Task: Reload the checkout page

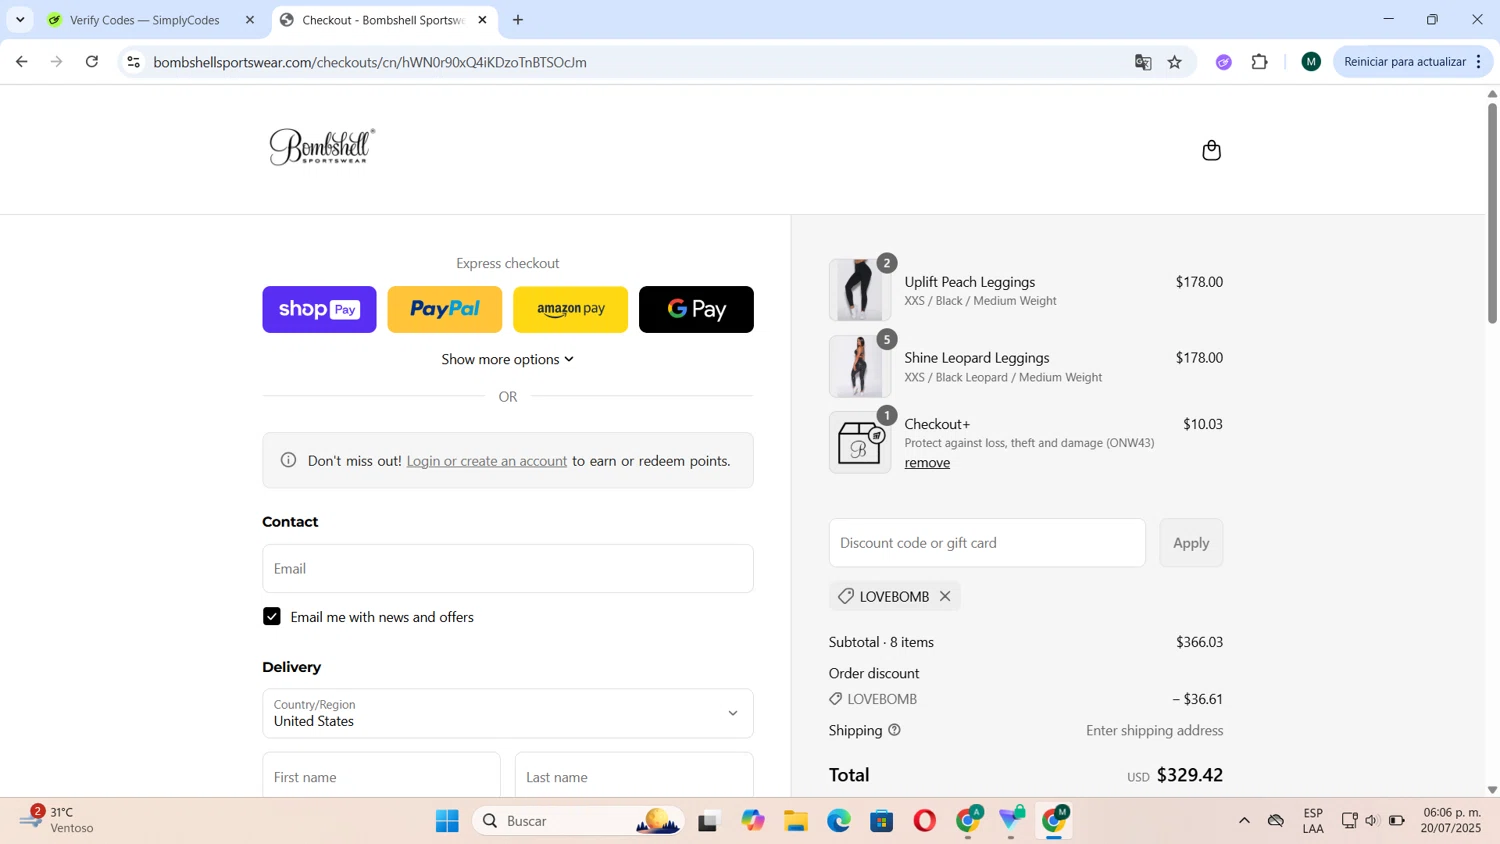Action: point(92,62)
